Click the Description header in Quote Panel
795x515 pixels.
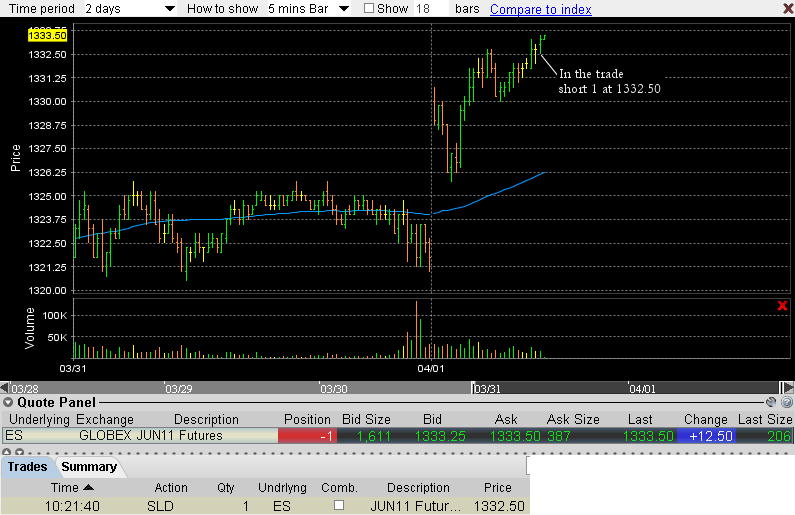click(x=206, y=420)
